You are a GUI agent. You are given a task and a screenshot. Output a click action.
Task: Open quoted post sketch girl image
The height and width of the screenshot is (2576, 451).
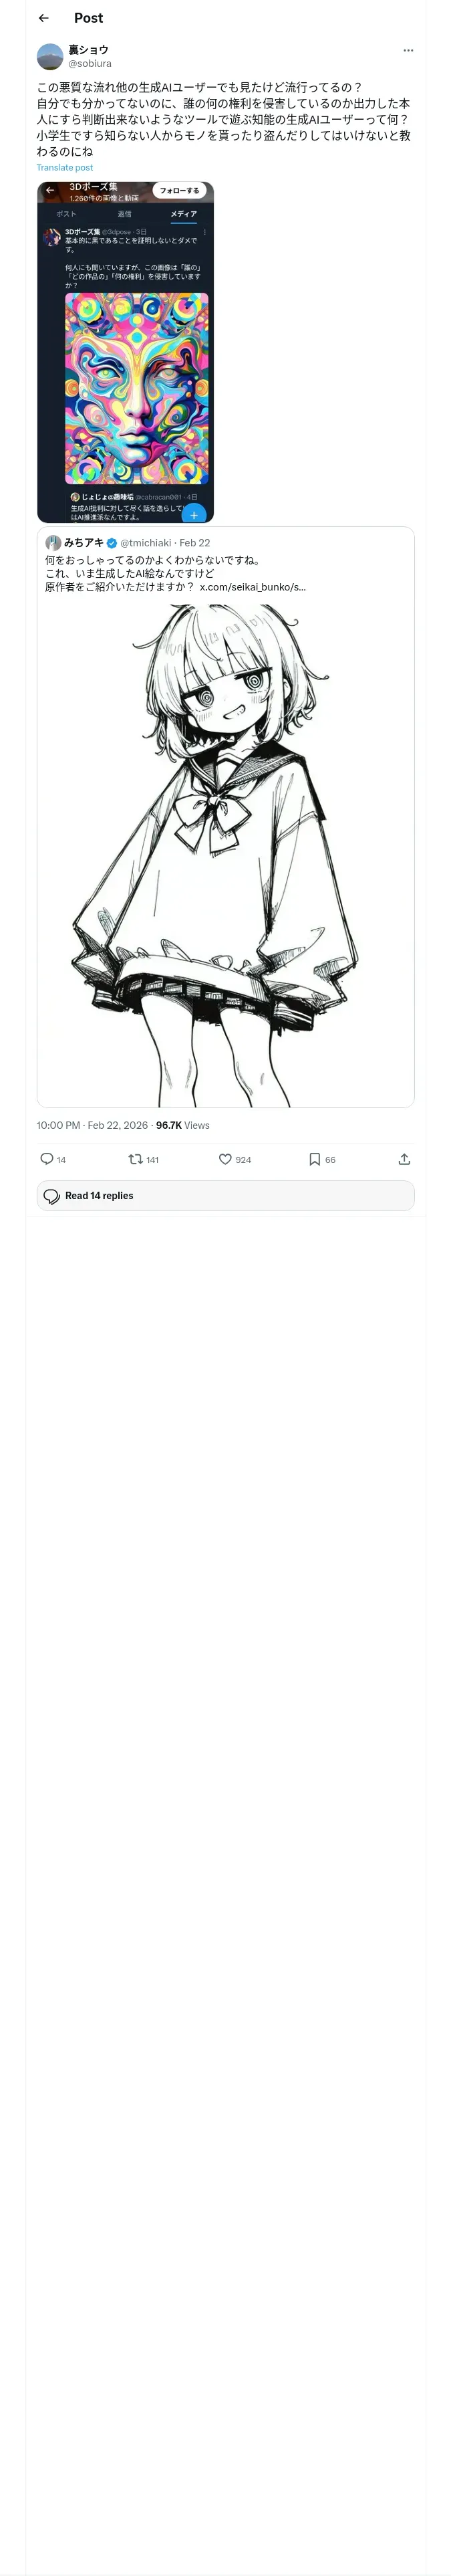[x=225, y=850]
